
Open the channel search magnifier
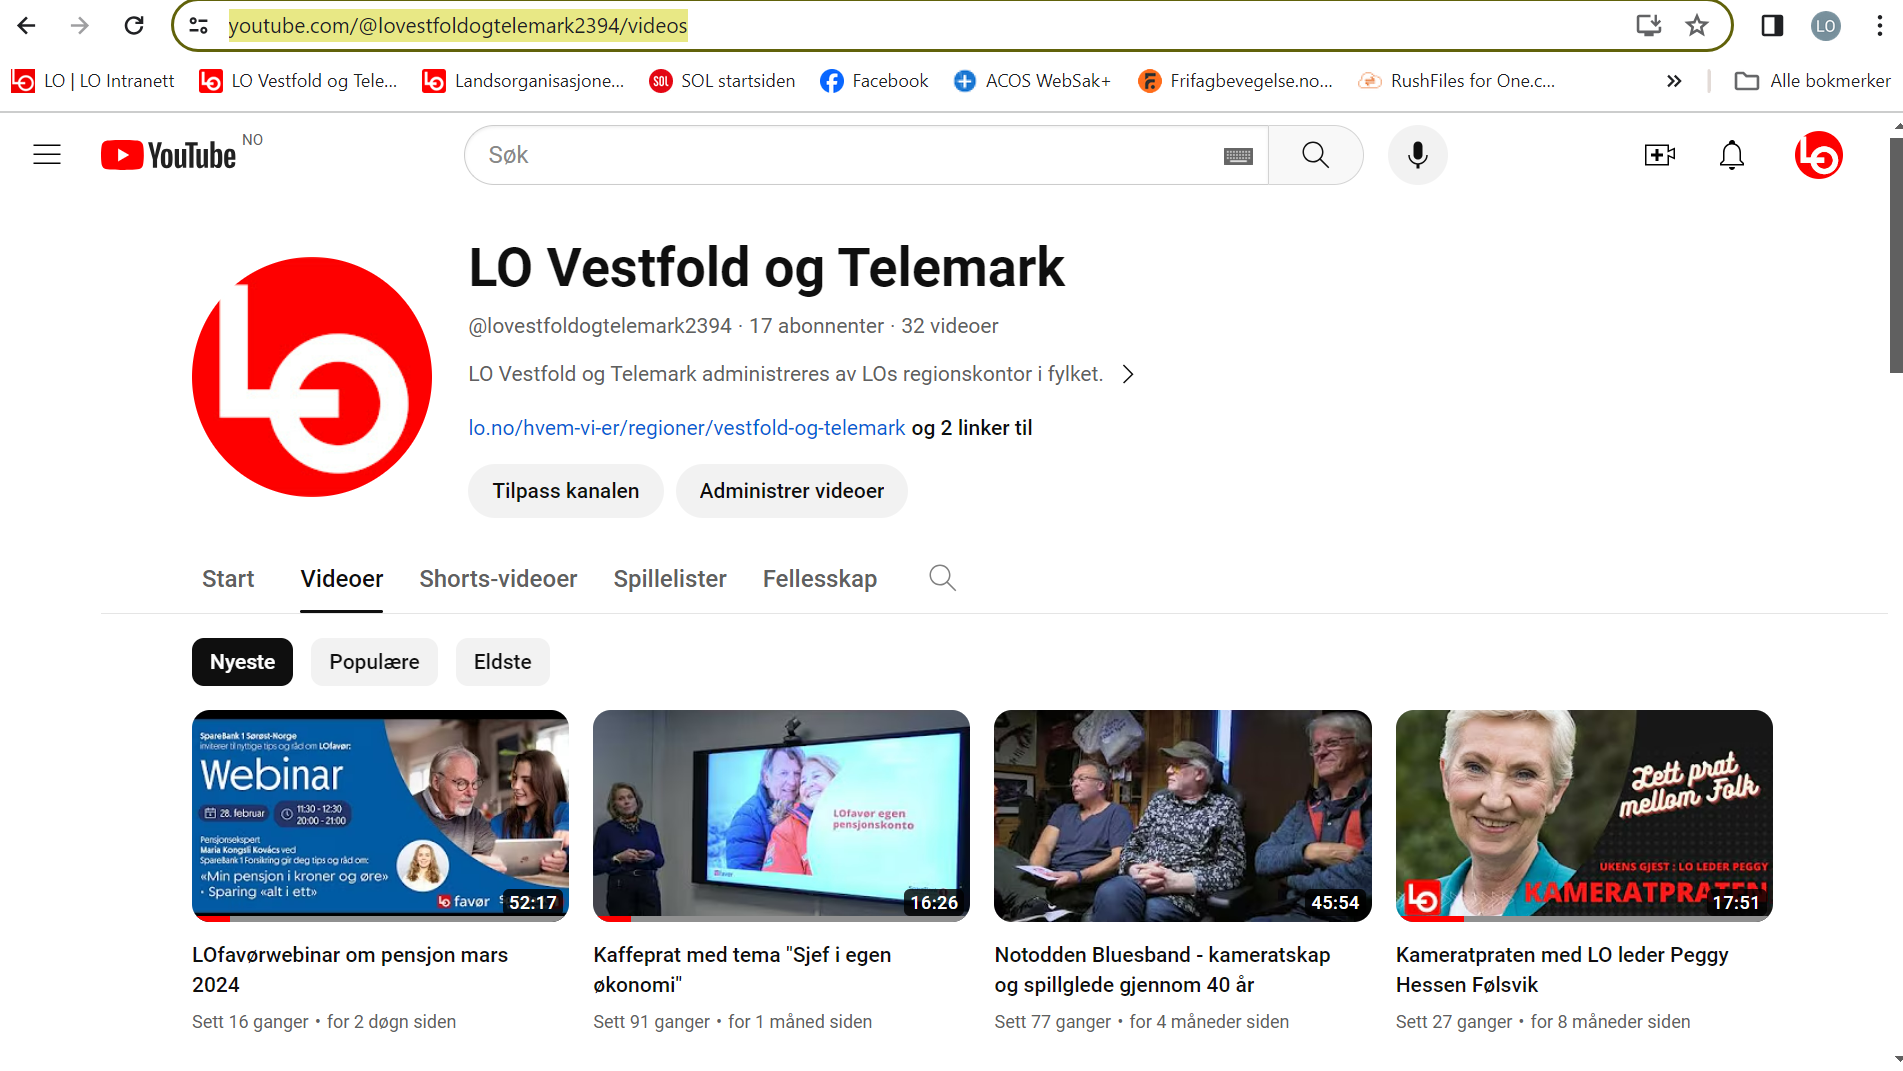(941, 578)
